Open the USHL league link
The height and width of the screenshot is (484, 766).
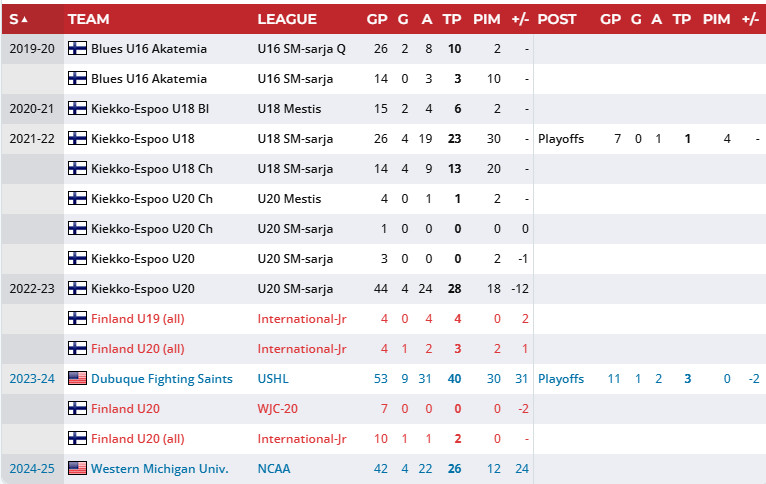point(274,379)
